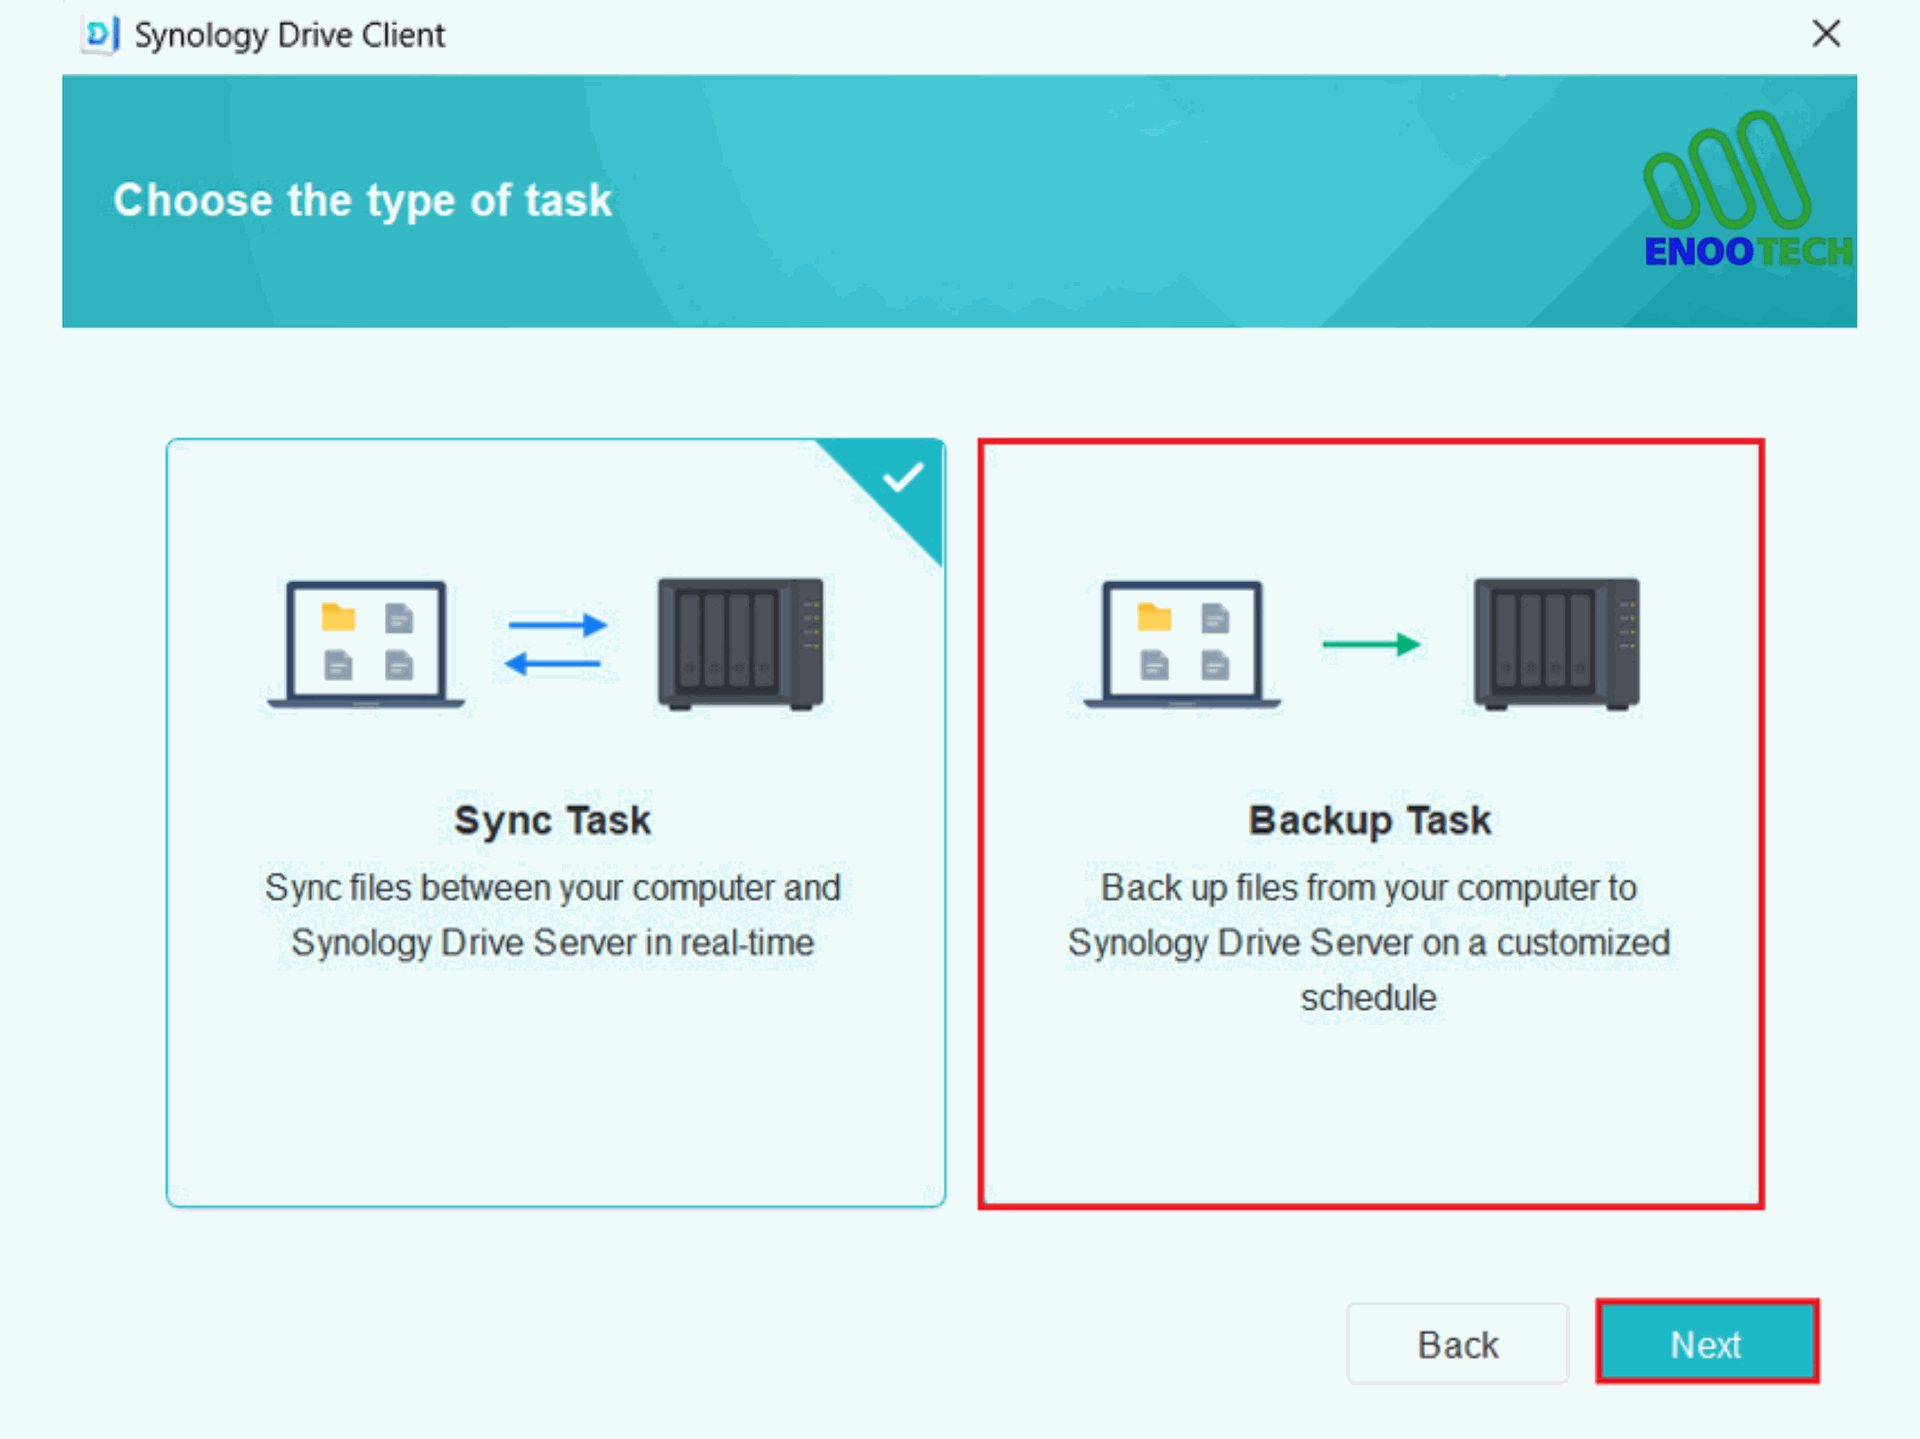Click the Sync Task description text

tap(552, 915)
